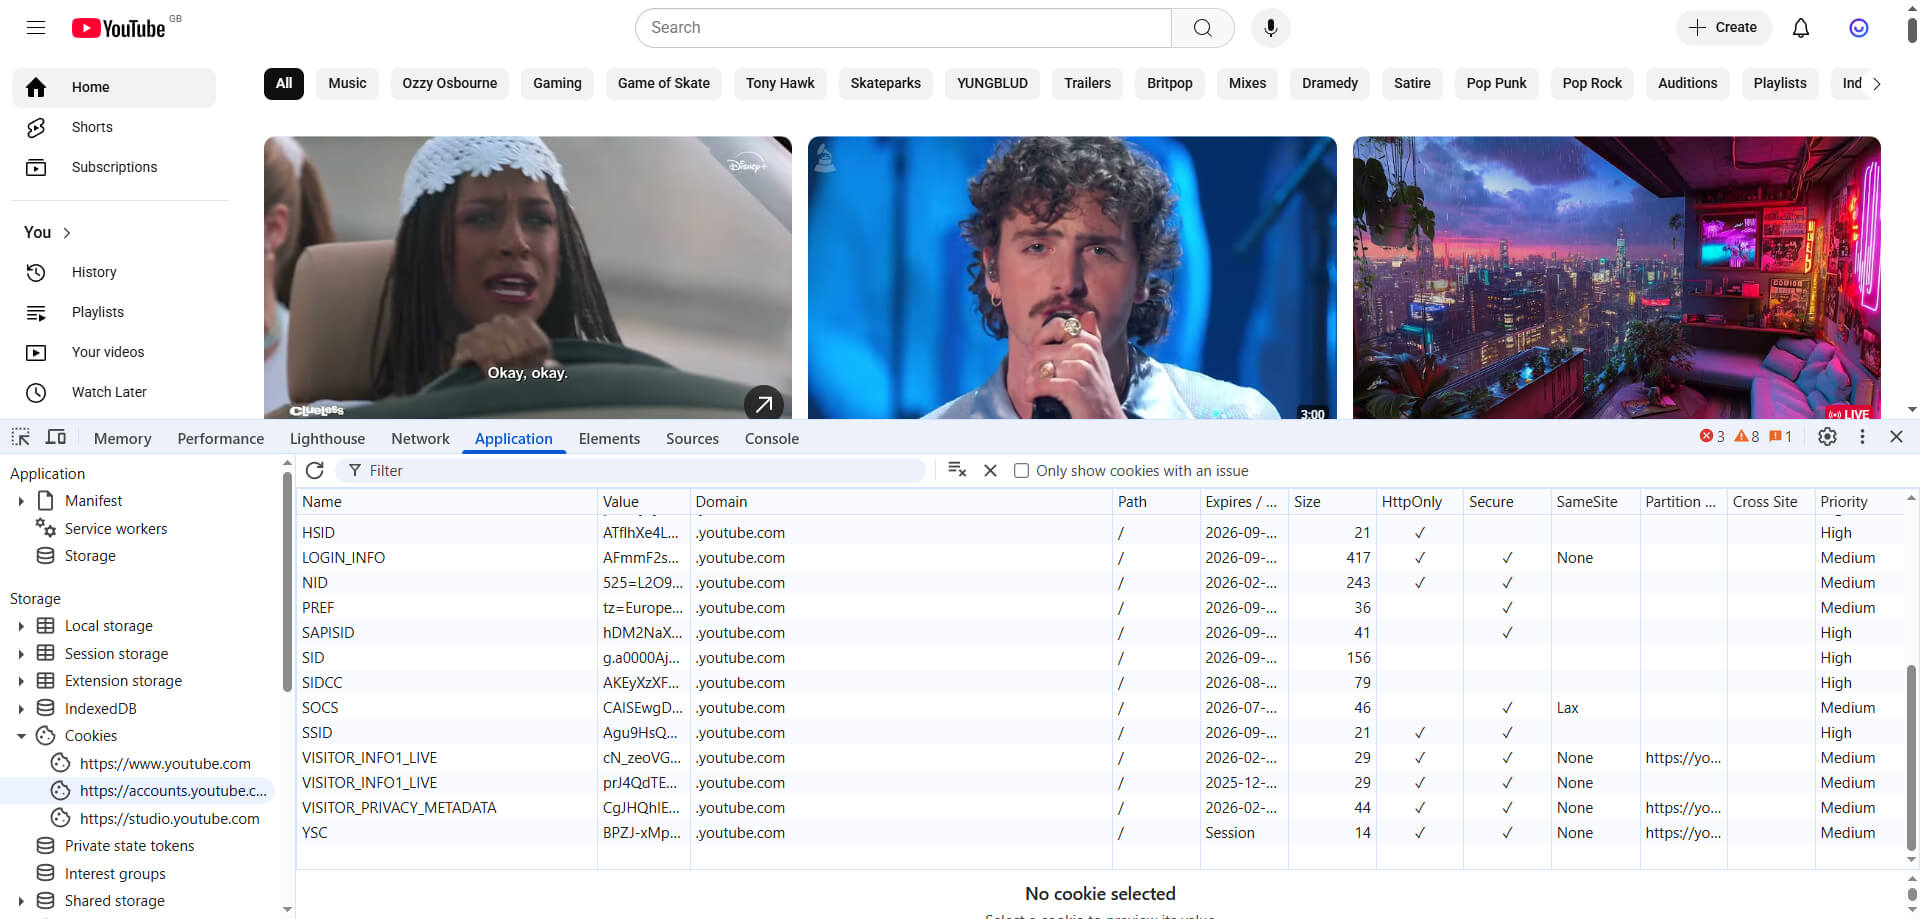Open History in the sidebar

point(114,272)
